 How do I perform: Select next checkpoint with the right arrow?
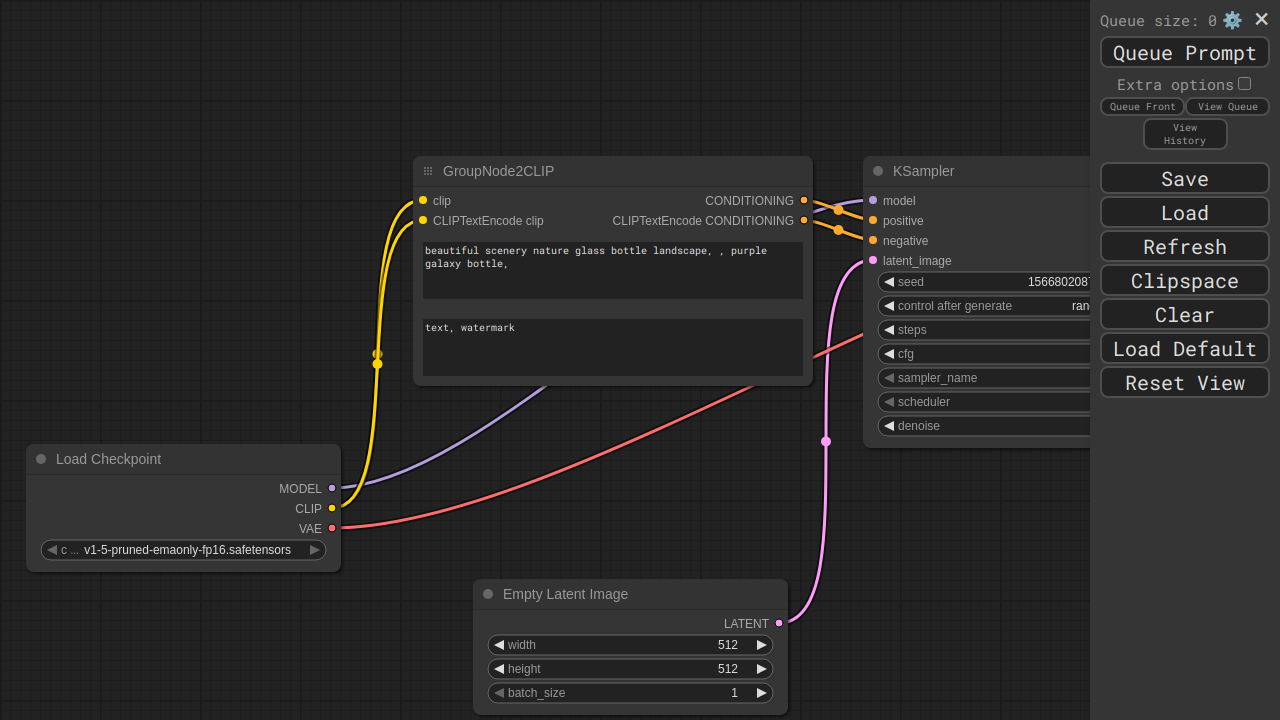coord(315,550)
